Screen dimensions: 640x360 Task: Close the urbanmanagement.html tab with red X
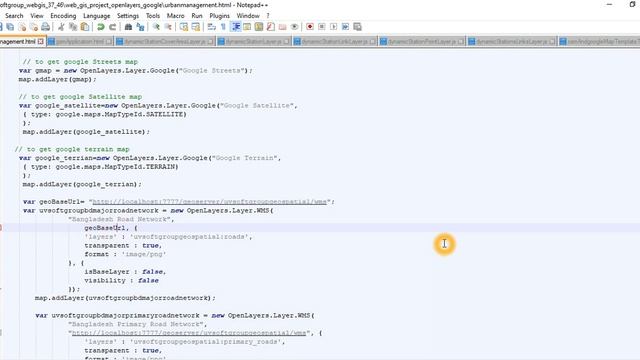point(40,42)
